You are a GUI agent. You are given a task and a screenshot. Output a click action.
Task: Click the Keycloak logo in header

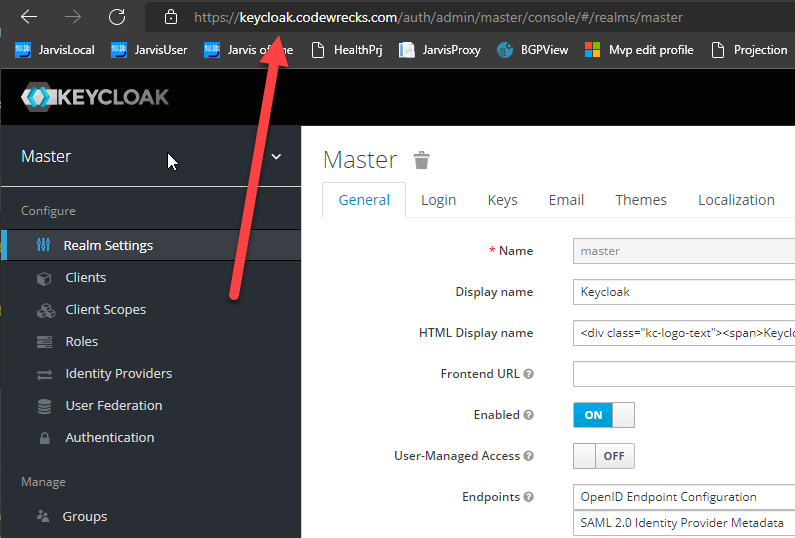pyautogui.click(x=95, y=97)
